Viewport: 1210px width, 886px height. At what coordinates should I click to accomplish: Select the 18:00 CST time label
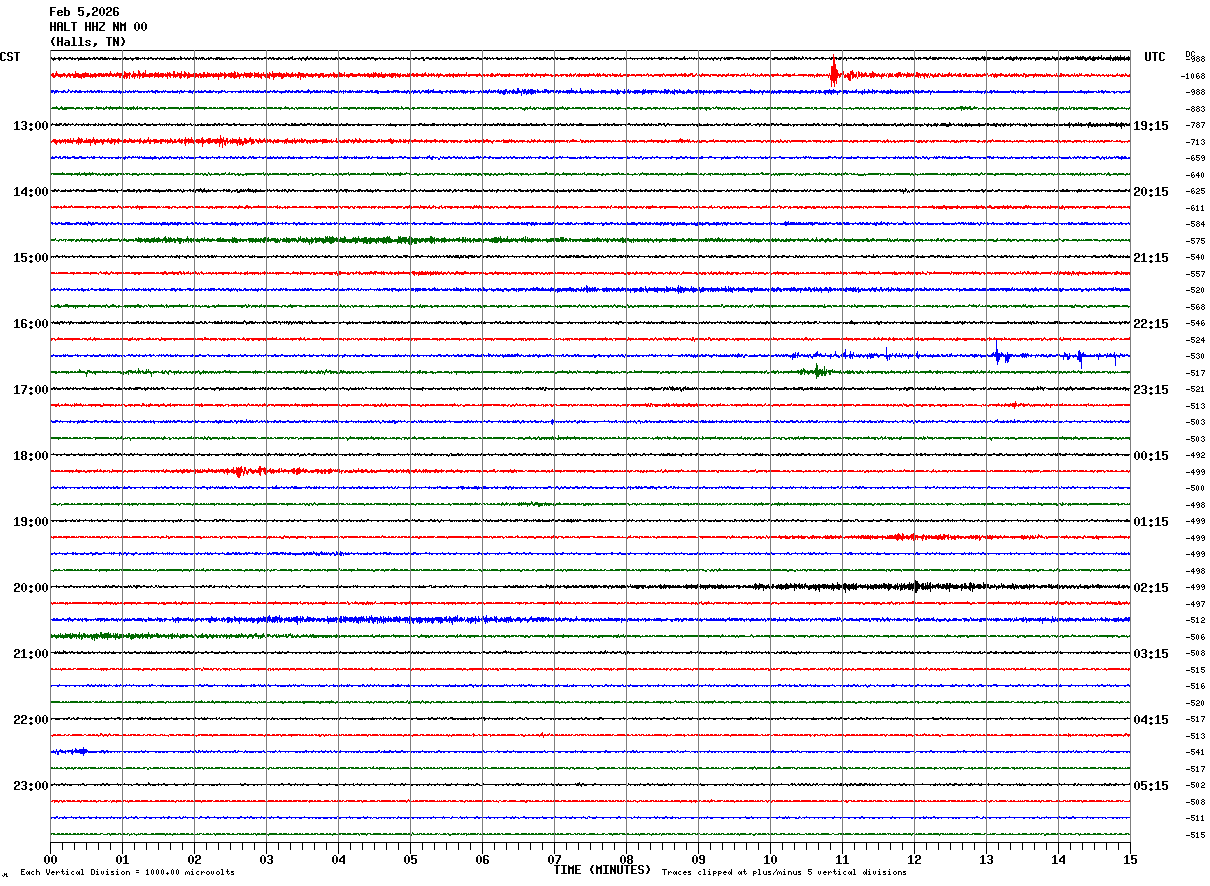tap(30, 456)
